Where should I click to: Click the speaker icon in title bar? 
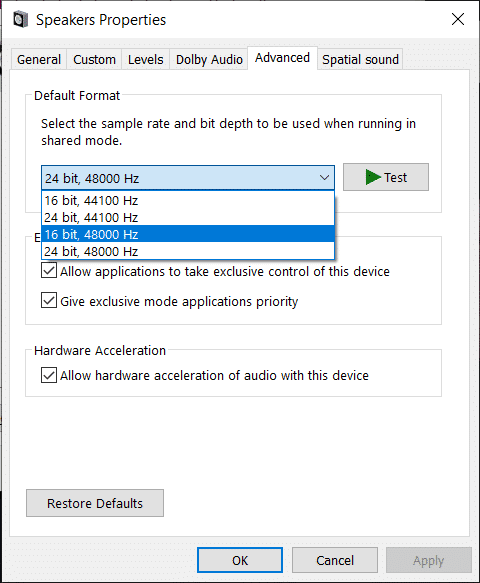click(x=21, y=19)
